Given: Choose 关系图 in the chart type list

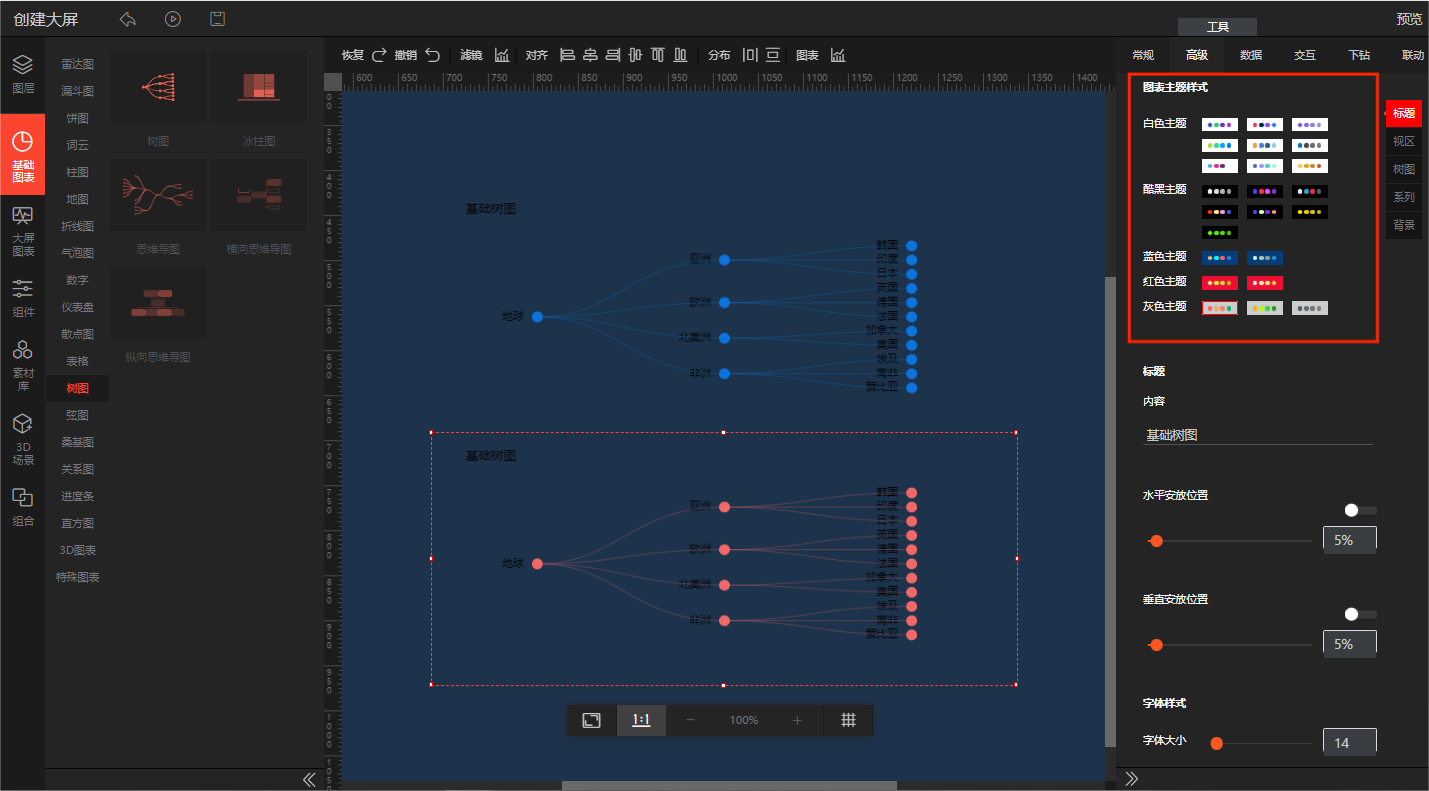Looking at the screenshot, I should [77, 469].
